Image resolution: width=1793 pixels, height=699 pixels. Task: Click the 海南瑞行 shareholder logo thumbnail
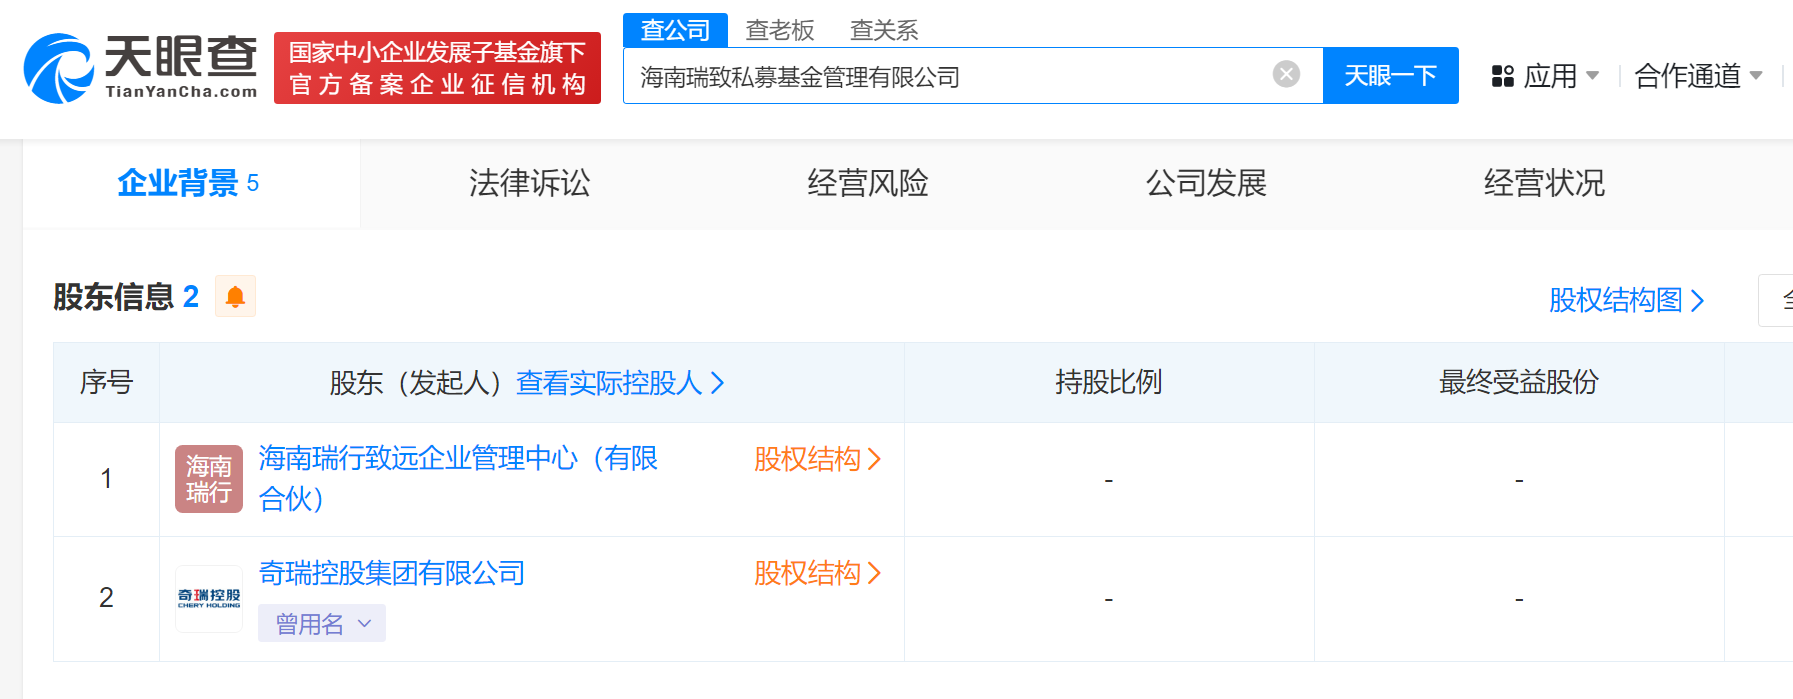tap(208, 478)
